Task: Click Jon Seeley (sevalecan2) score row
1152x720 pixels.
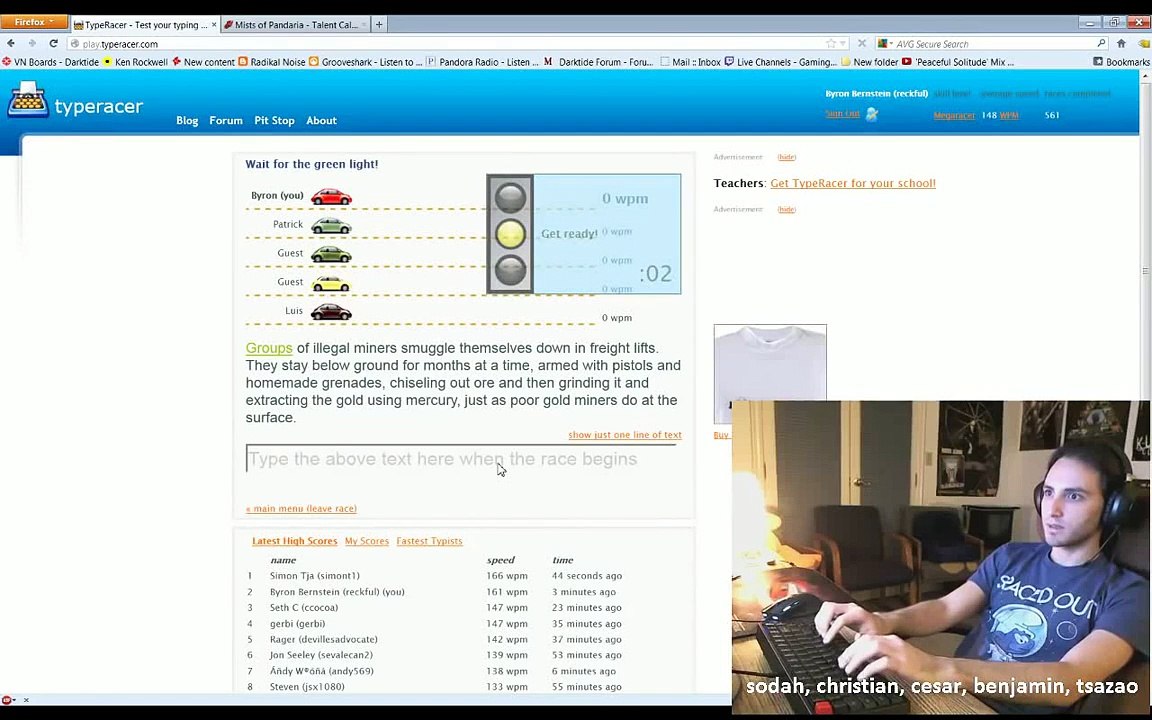Action: pos(435,655)
